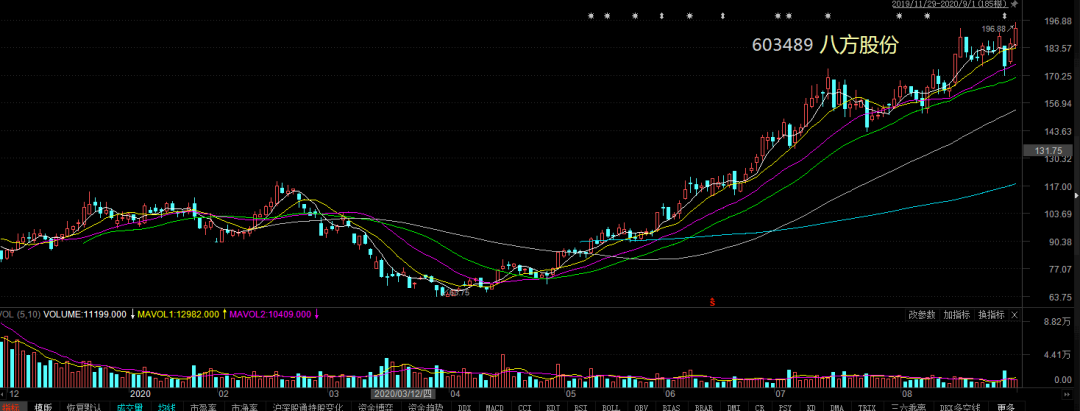This screenshot has height=411, width=1080.
Task: Switch to the TRIX indicator
Action: pyautogui.click(x=866, y=407)
